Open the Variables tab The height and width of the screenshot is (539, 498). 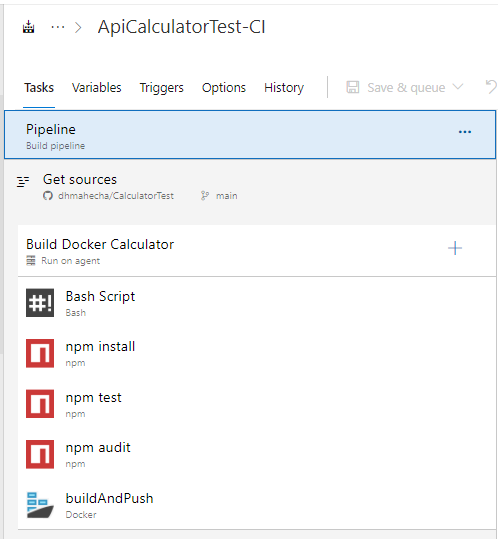click(x=97, y=88)
